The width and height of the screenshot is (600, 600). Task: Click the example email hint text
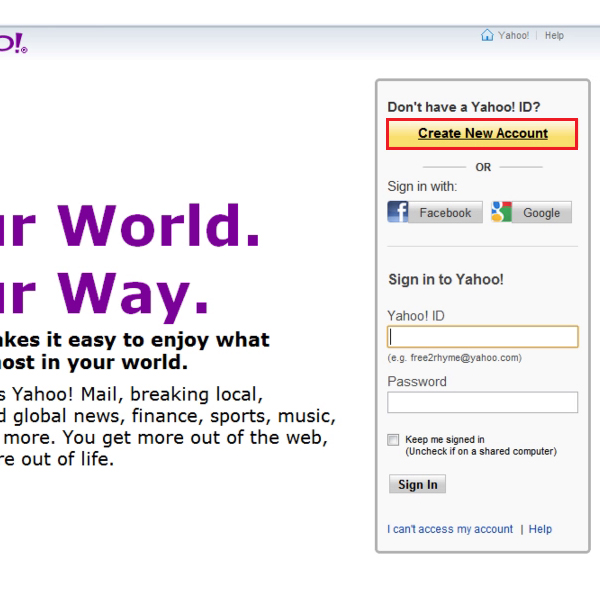click(455, 358)
